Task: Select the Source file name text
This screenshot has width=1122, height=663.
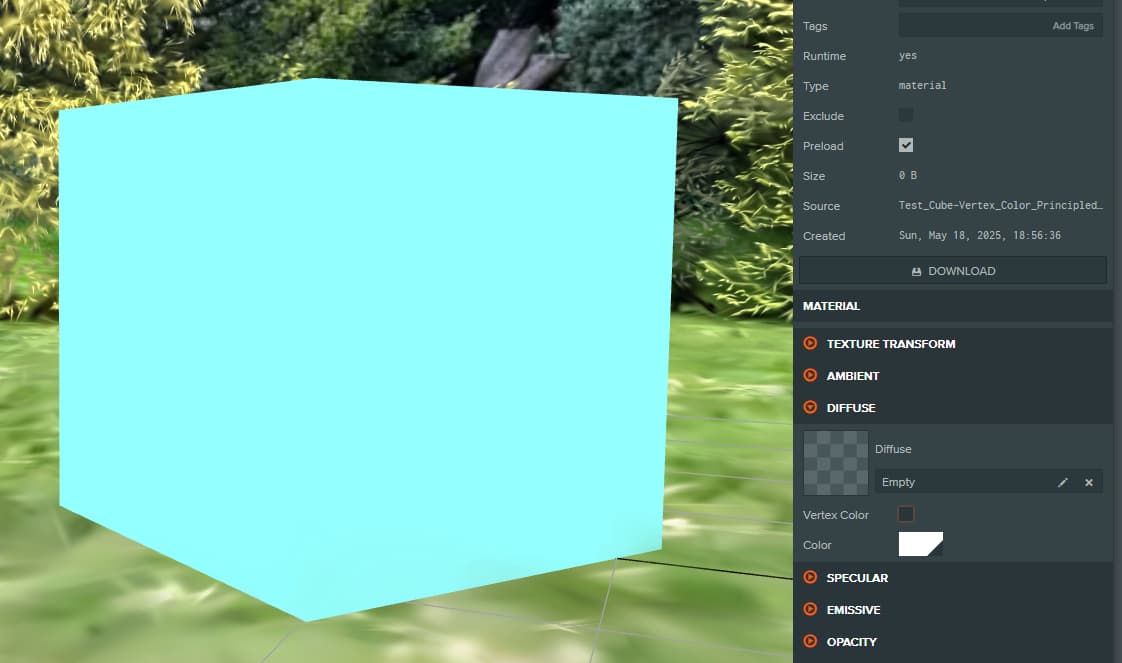Action: coord(1000,205)
